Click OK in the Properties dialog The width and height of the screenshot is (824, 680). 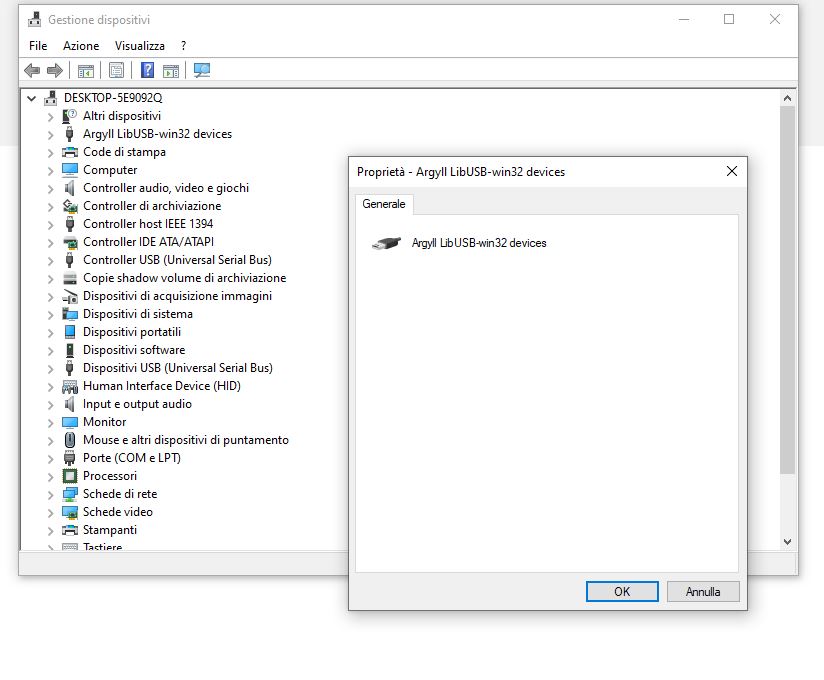pyautogui.click(x=622, y=591)
